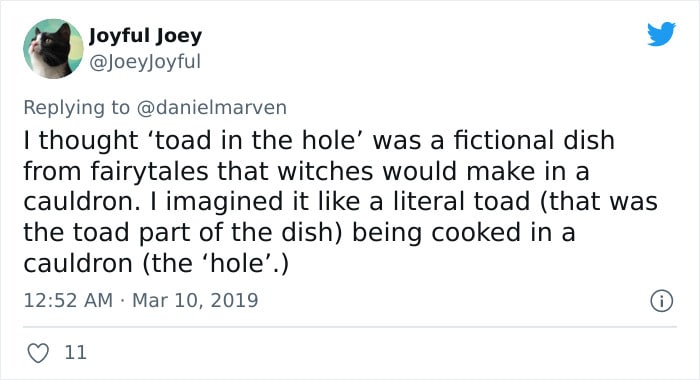Click the Twitter bird logo
This screenshot has width=700, height=380.
[661, 33]
